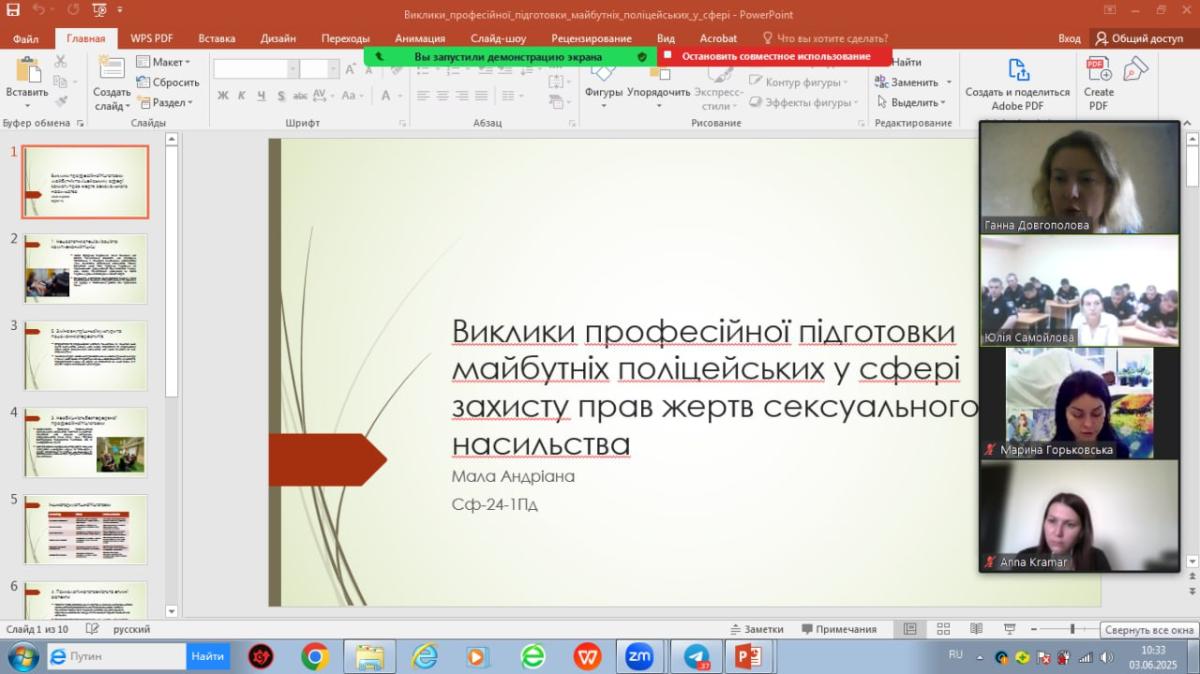The height and width of the screenshot is (674, 1200).
Task: Click Create and Share Adobe PDF icon
Action: pos(1017,72)
